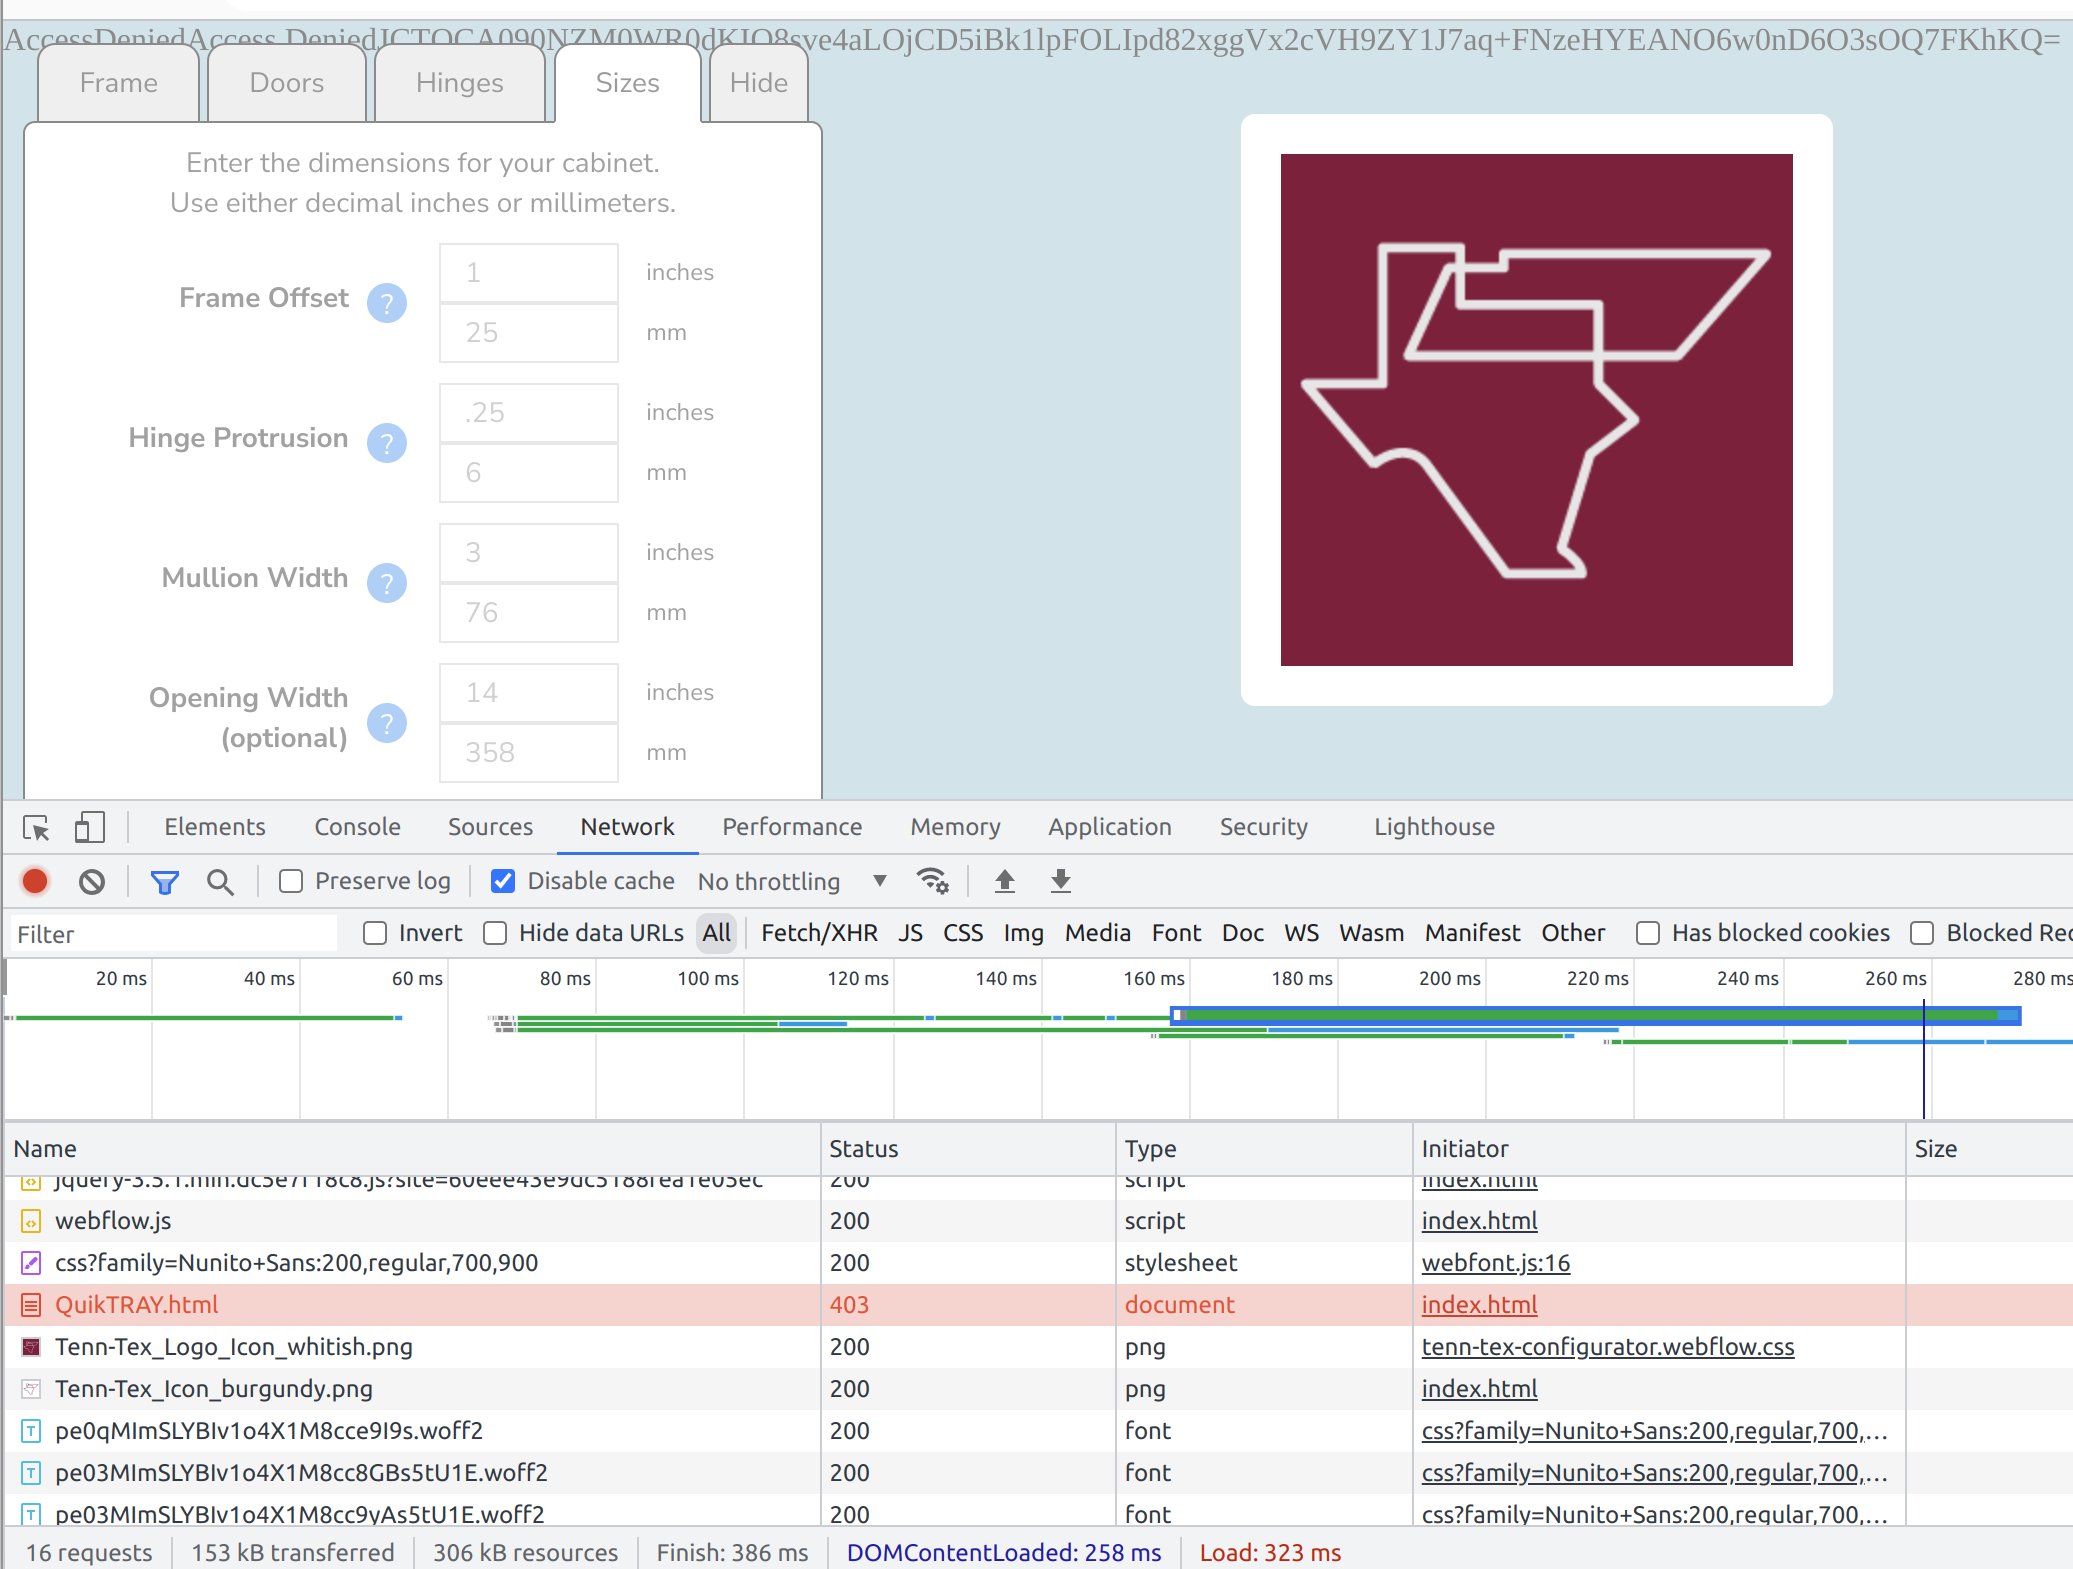Image resolution: width=2073 pixels, height=1569 pixels.
Task: Check Has blocked cookies checkbox
Action: pos(1648,933)
